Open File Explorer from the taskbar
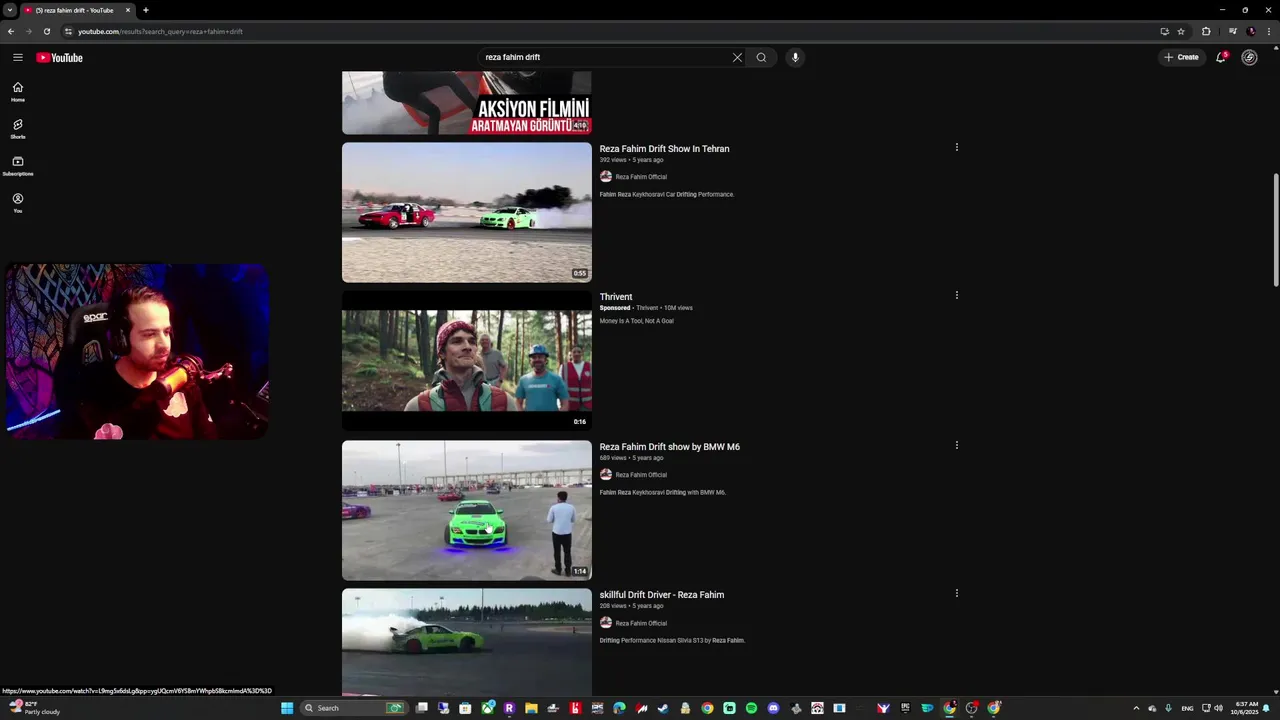 pos(531,708)
